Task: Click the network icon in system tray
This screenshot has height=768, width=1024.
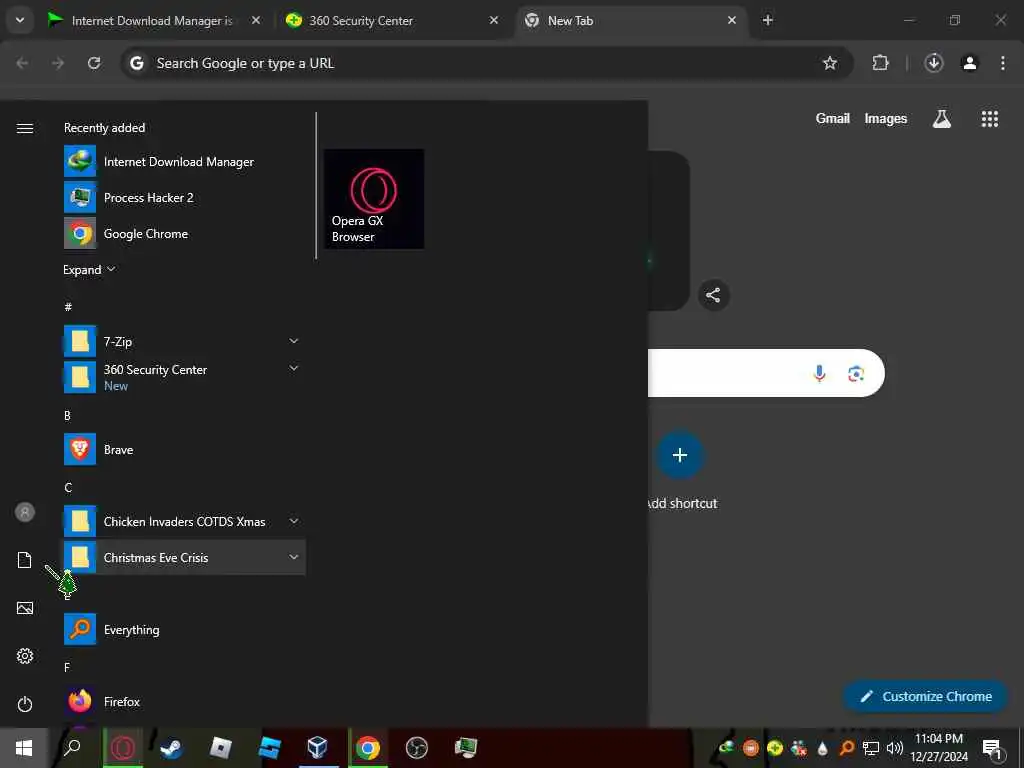Action: pyautogui.click(x=871, y=748)
